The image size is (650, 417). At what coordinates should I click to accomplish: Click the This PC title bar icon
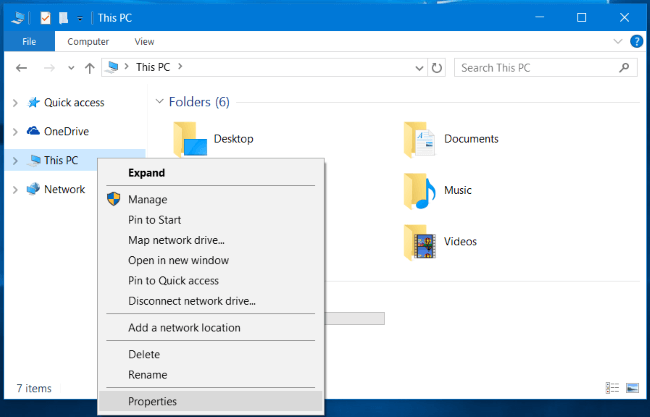18,18
